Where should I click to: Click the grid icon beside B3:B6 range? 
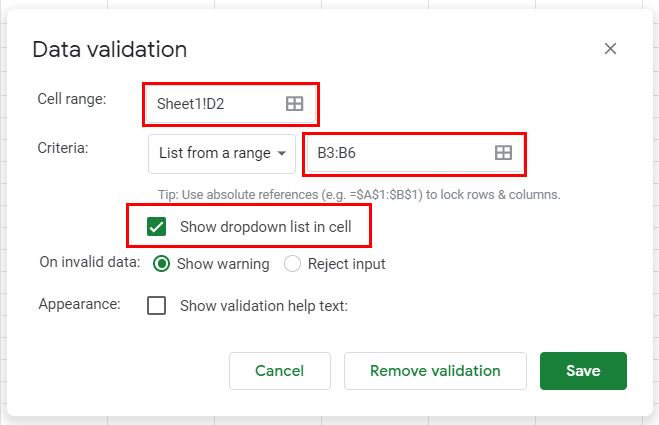point(504,153)
